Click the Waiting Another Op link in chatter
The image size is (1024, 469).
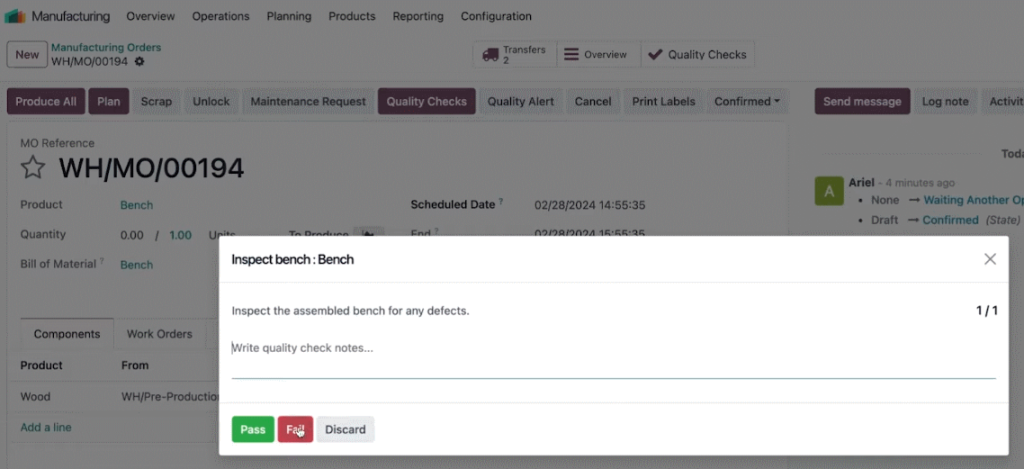tap(974, 200)
